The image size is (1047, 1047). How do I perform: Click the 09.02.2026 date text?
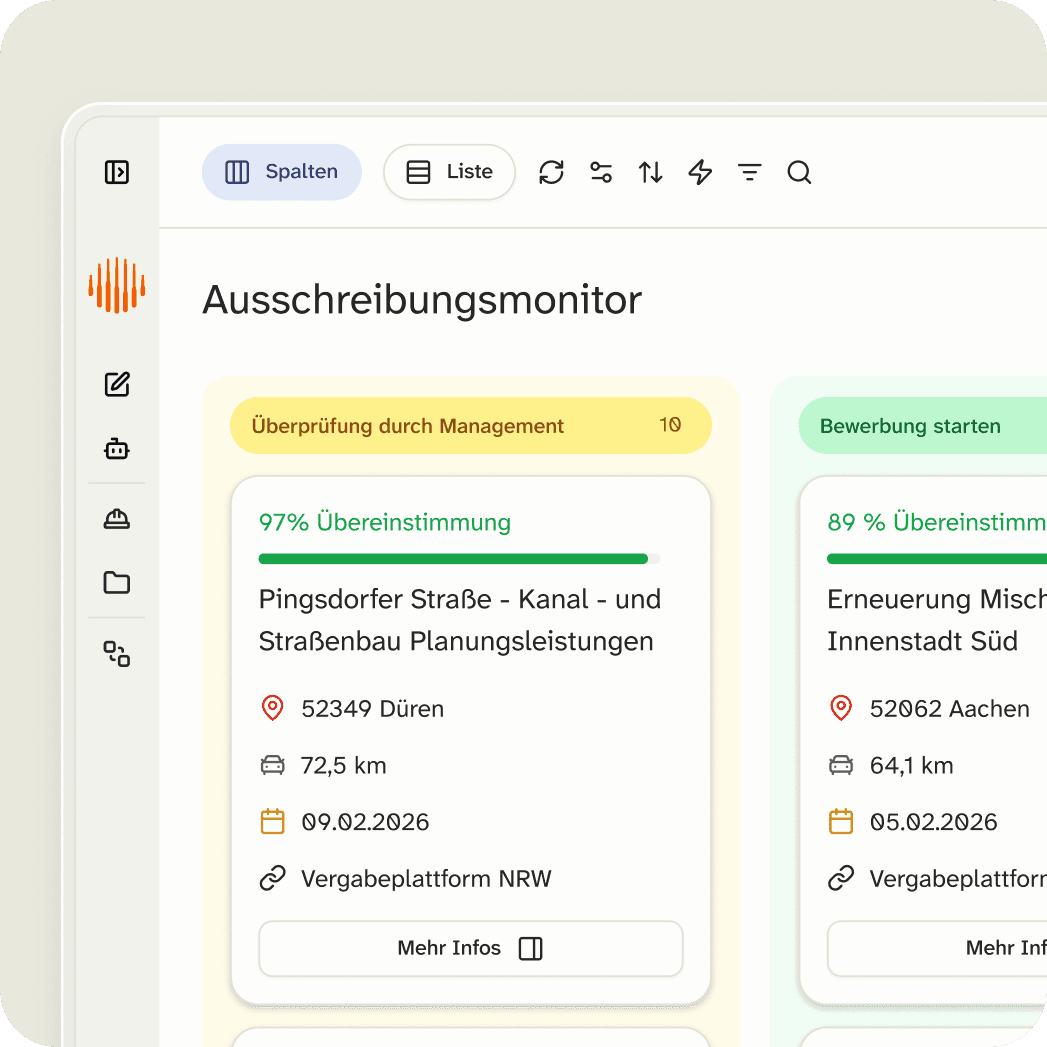(365, 822)
